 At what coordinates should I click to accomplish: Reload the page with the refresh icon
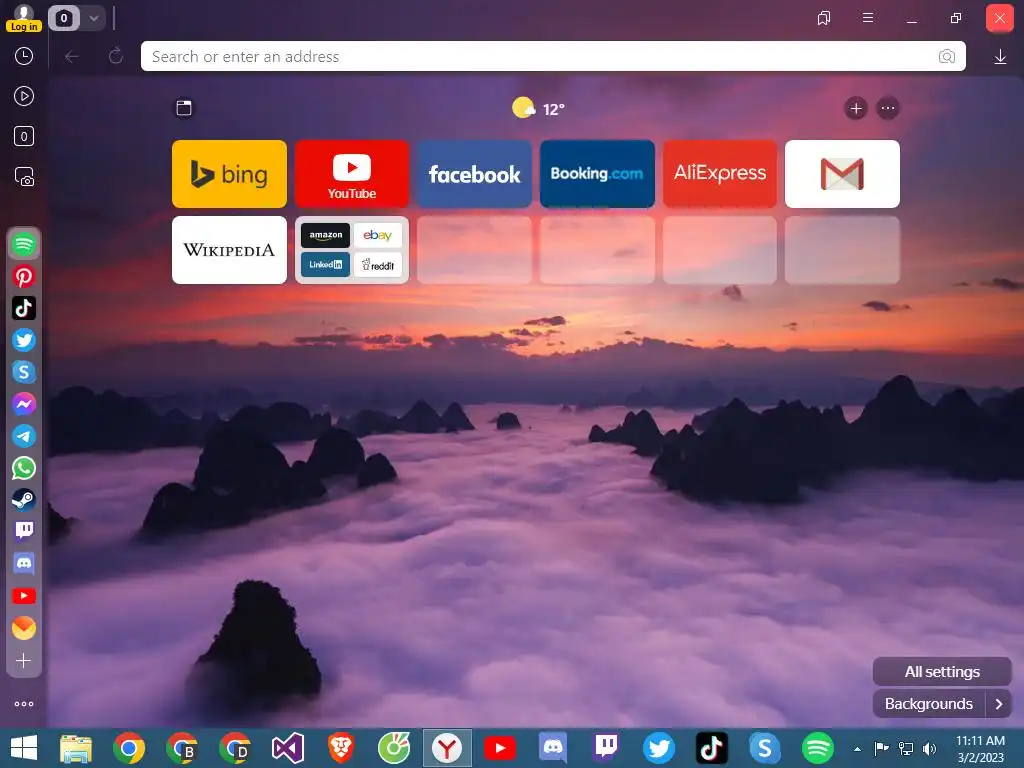(116, 56)
